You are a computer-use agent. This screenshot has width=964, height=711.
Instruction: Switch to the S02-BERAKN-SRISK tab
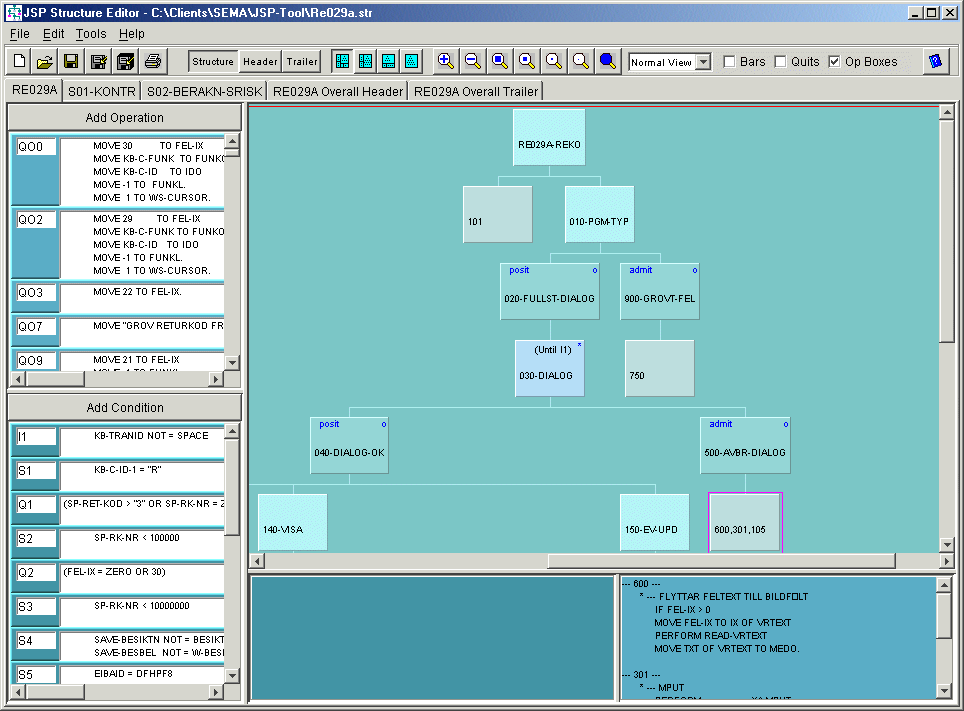[x=204, y=91]
